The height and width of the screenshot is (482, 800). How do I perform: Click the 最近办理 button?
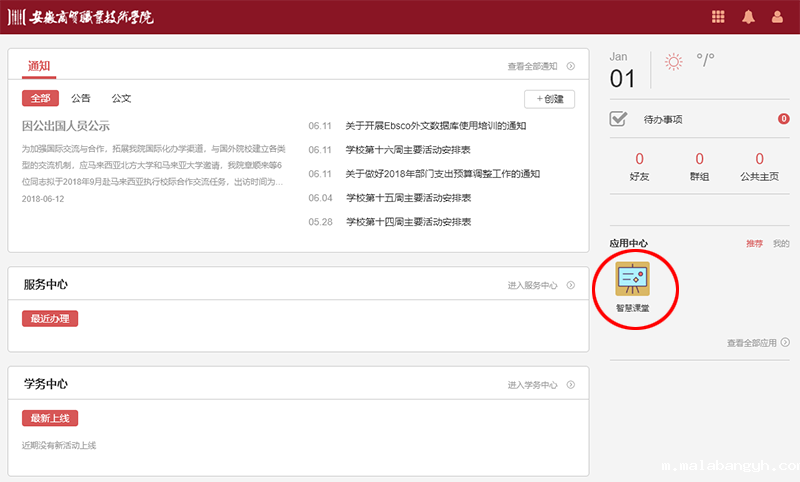[50, 318]
